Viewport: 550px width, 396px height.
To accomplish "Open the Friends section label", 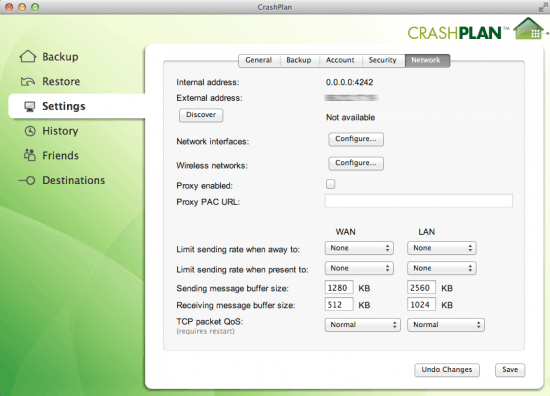I will tap(60, 155).
